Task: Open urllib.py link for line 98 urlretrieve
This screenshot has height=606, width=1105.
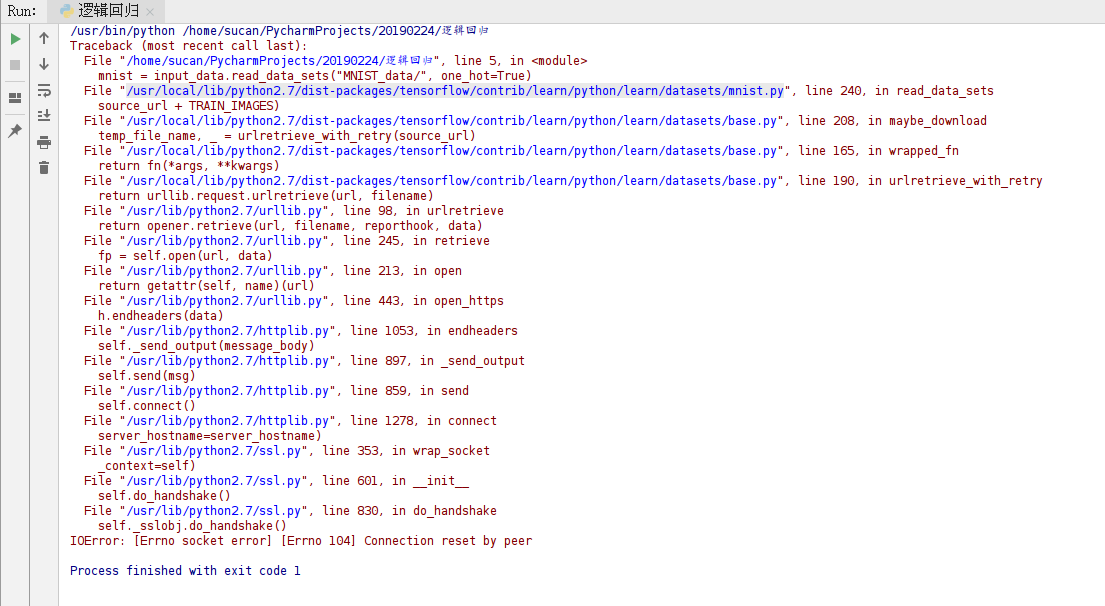Action: pos(223,211)
